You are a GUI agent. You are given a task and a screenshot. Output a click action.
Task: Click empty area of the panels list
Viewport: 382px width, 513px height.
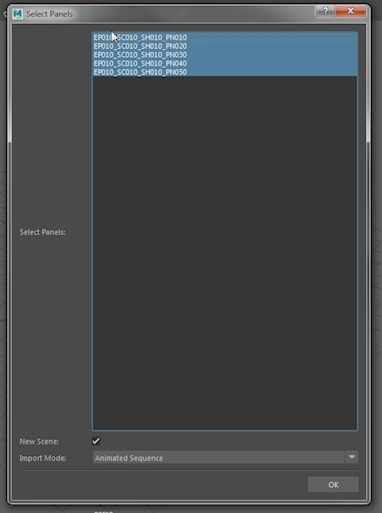point(225,253)
